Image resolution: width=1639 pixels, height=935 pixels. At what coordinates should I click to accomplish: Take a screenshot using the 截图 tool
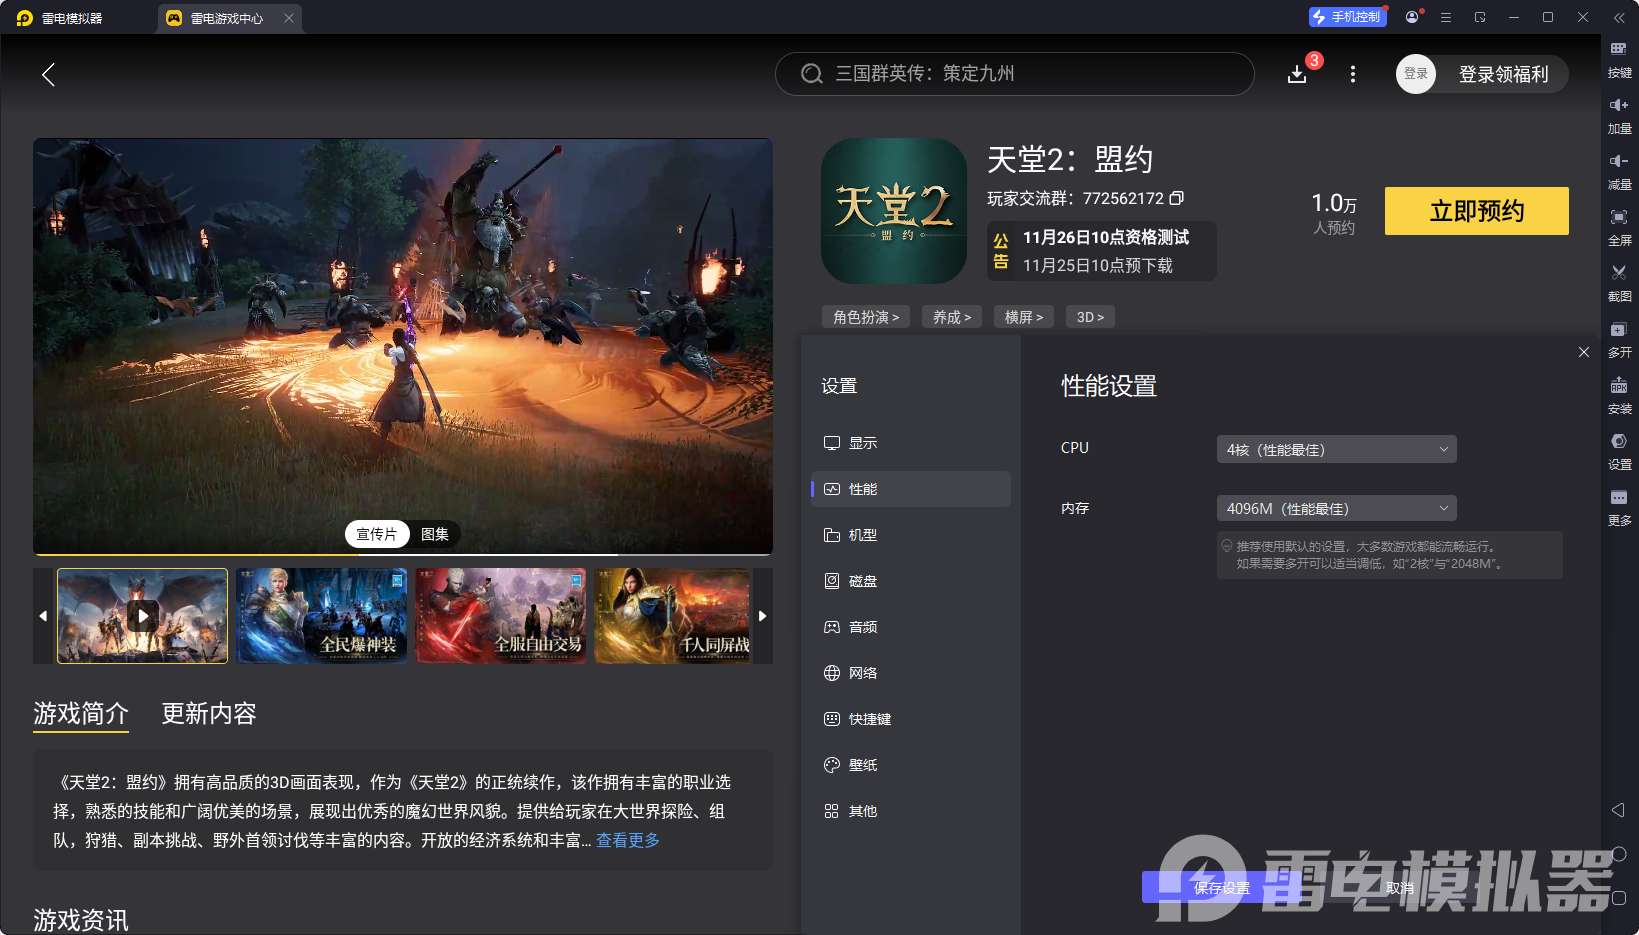[1620, 283]
